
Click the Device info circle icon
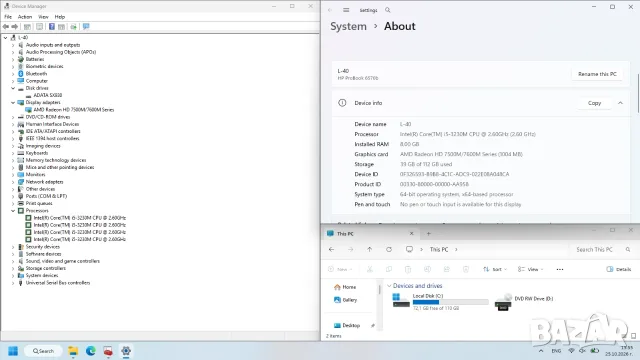(342, 103)
